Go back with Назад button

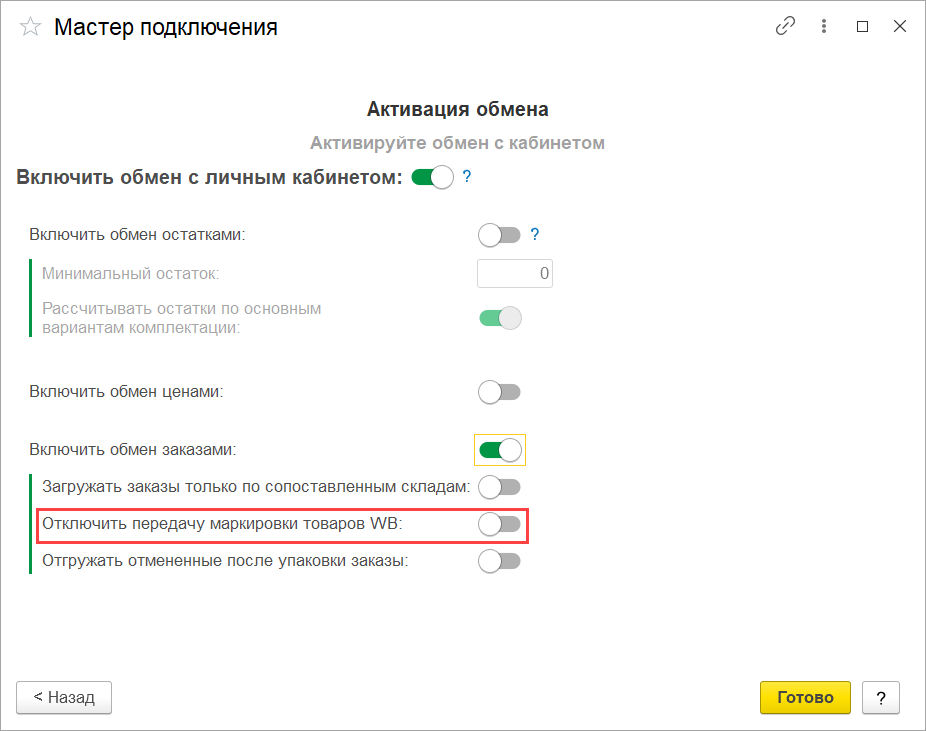pyautogui.click(x=64, y=697)
